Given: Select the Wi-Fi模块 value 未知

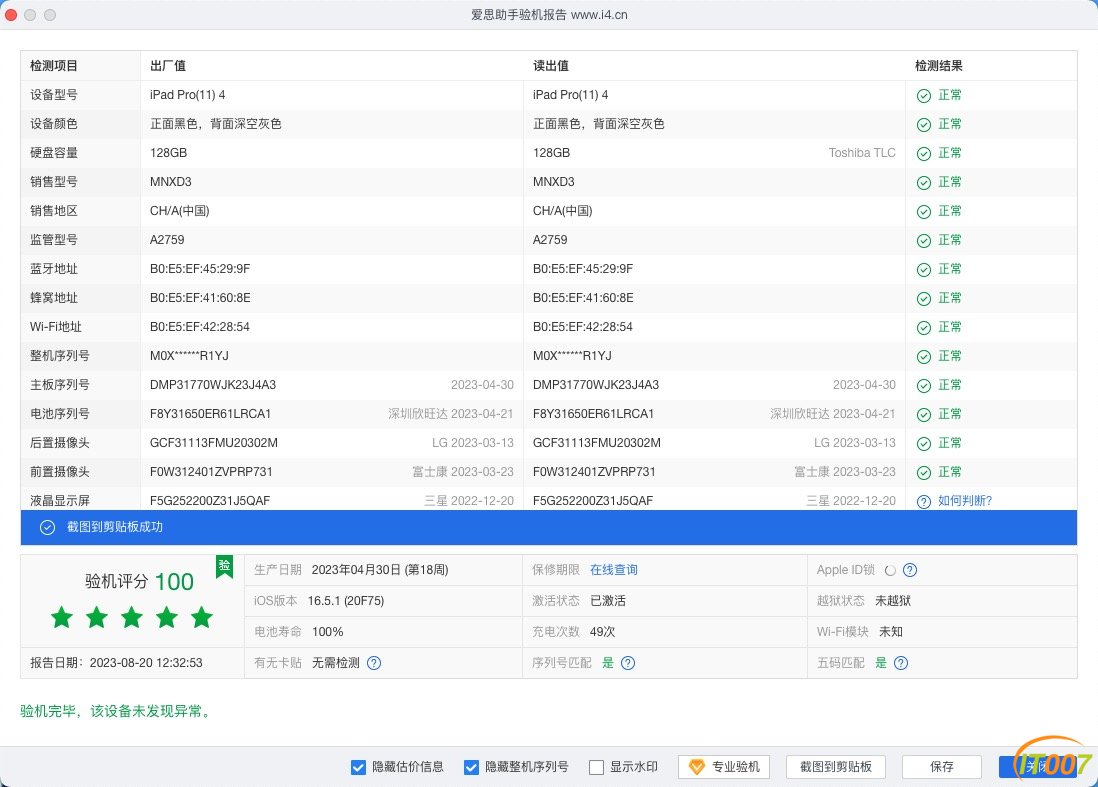Looking at the screenshot, I should click(891, 632).
